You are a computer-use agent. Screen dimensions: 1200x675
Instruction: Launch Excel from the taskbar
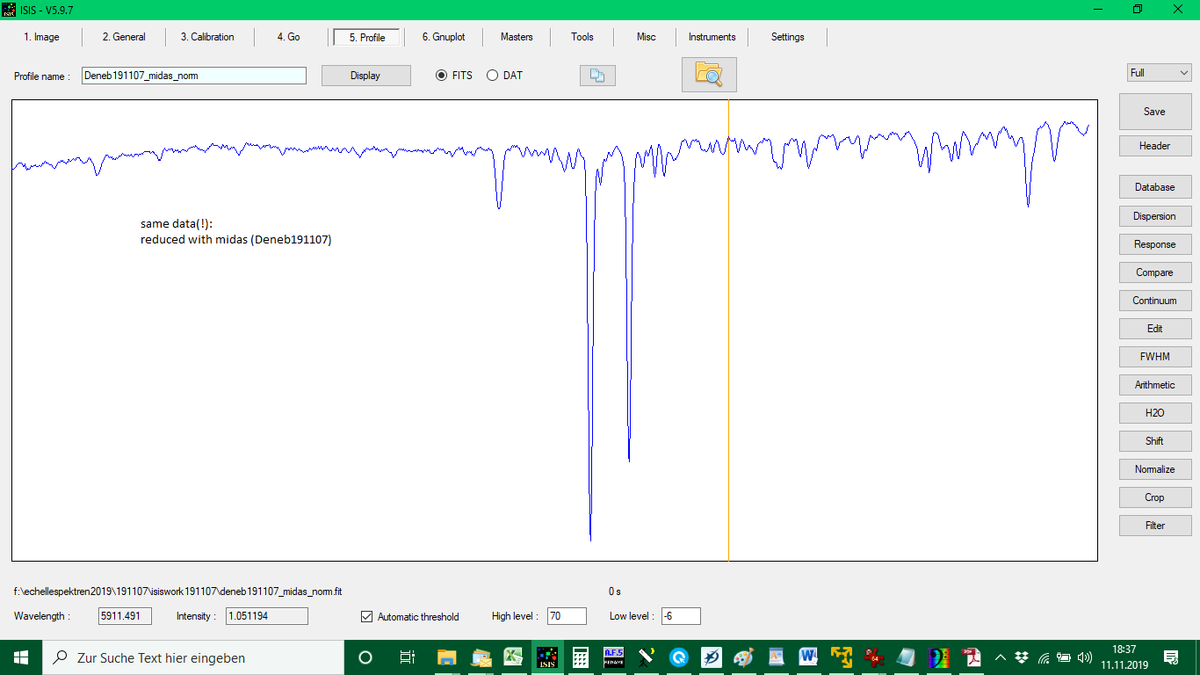point(513,658)
